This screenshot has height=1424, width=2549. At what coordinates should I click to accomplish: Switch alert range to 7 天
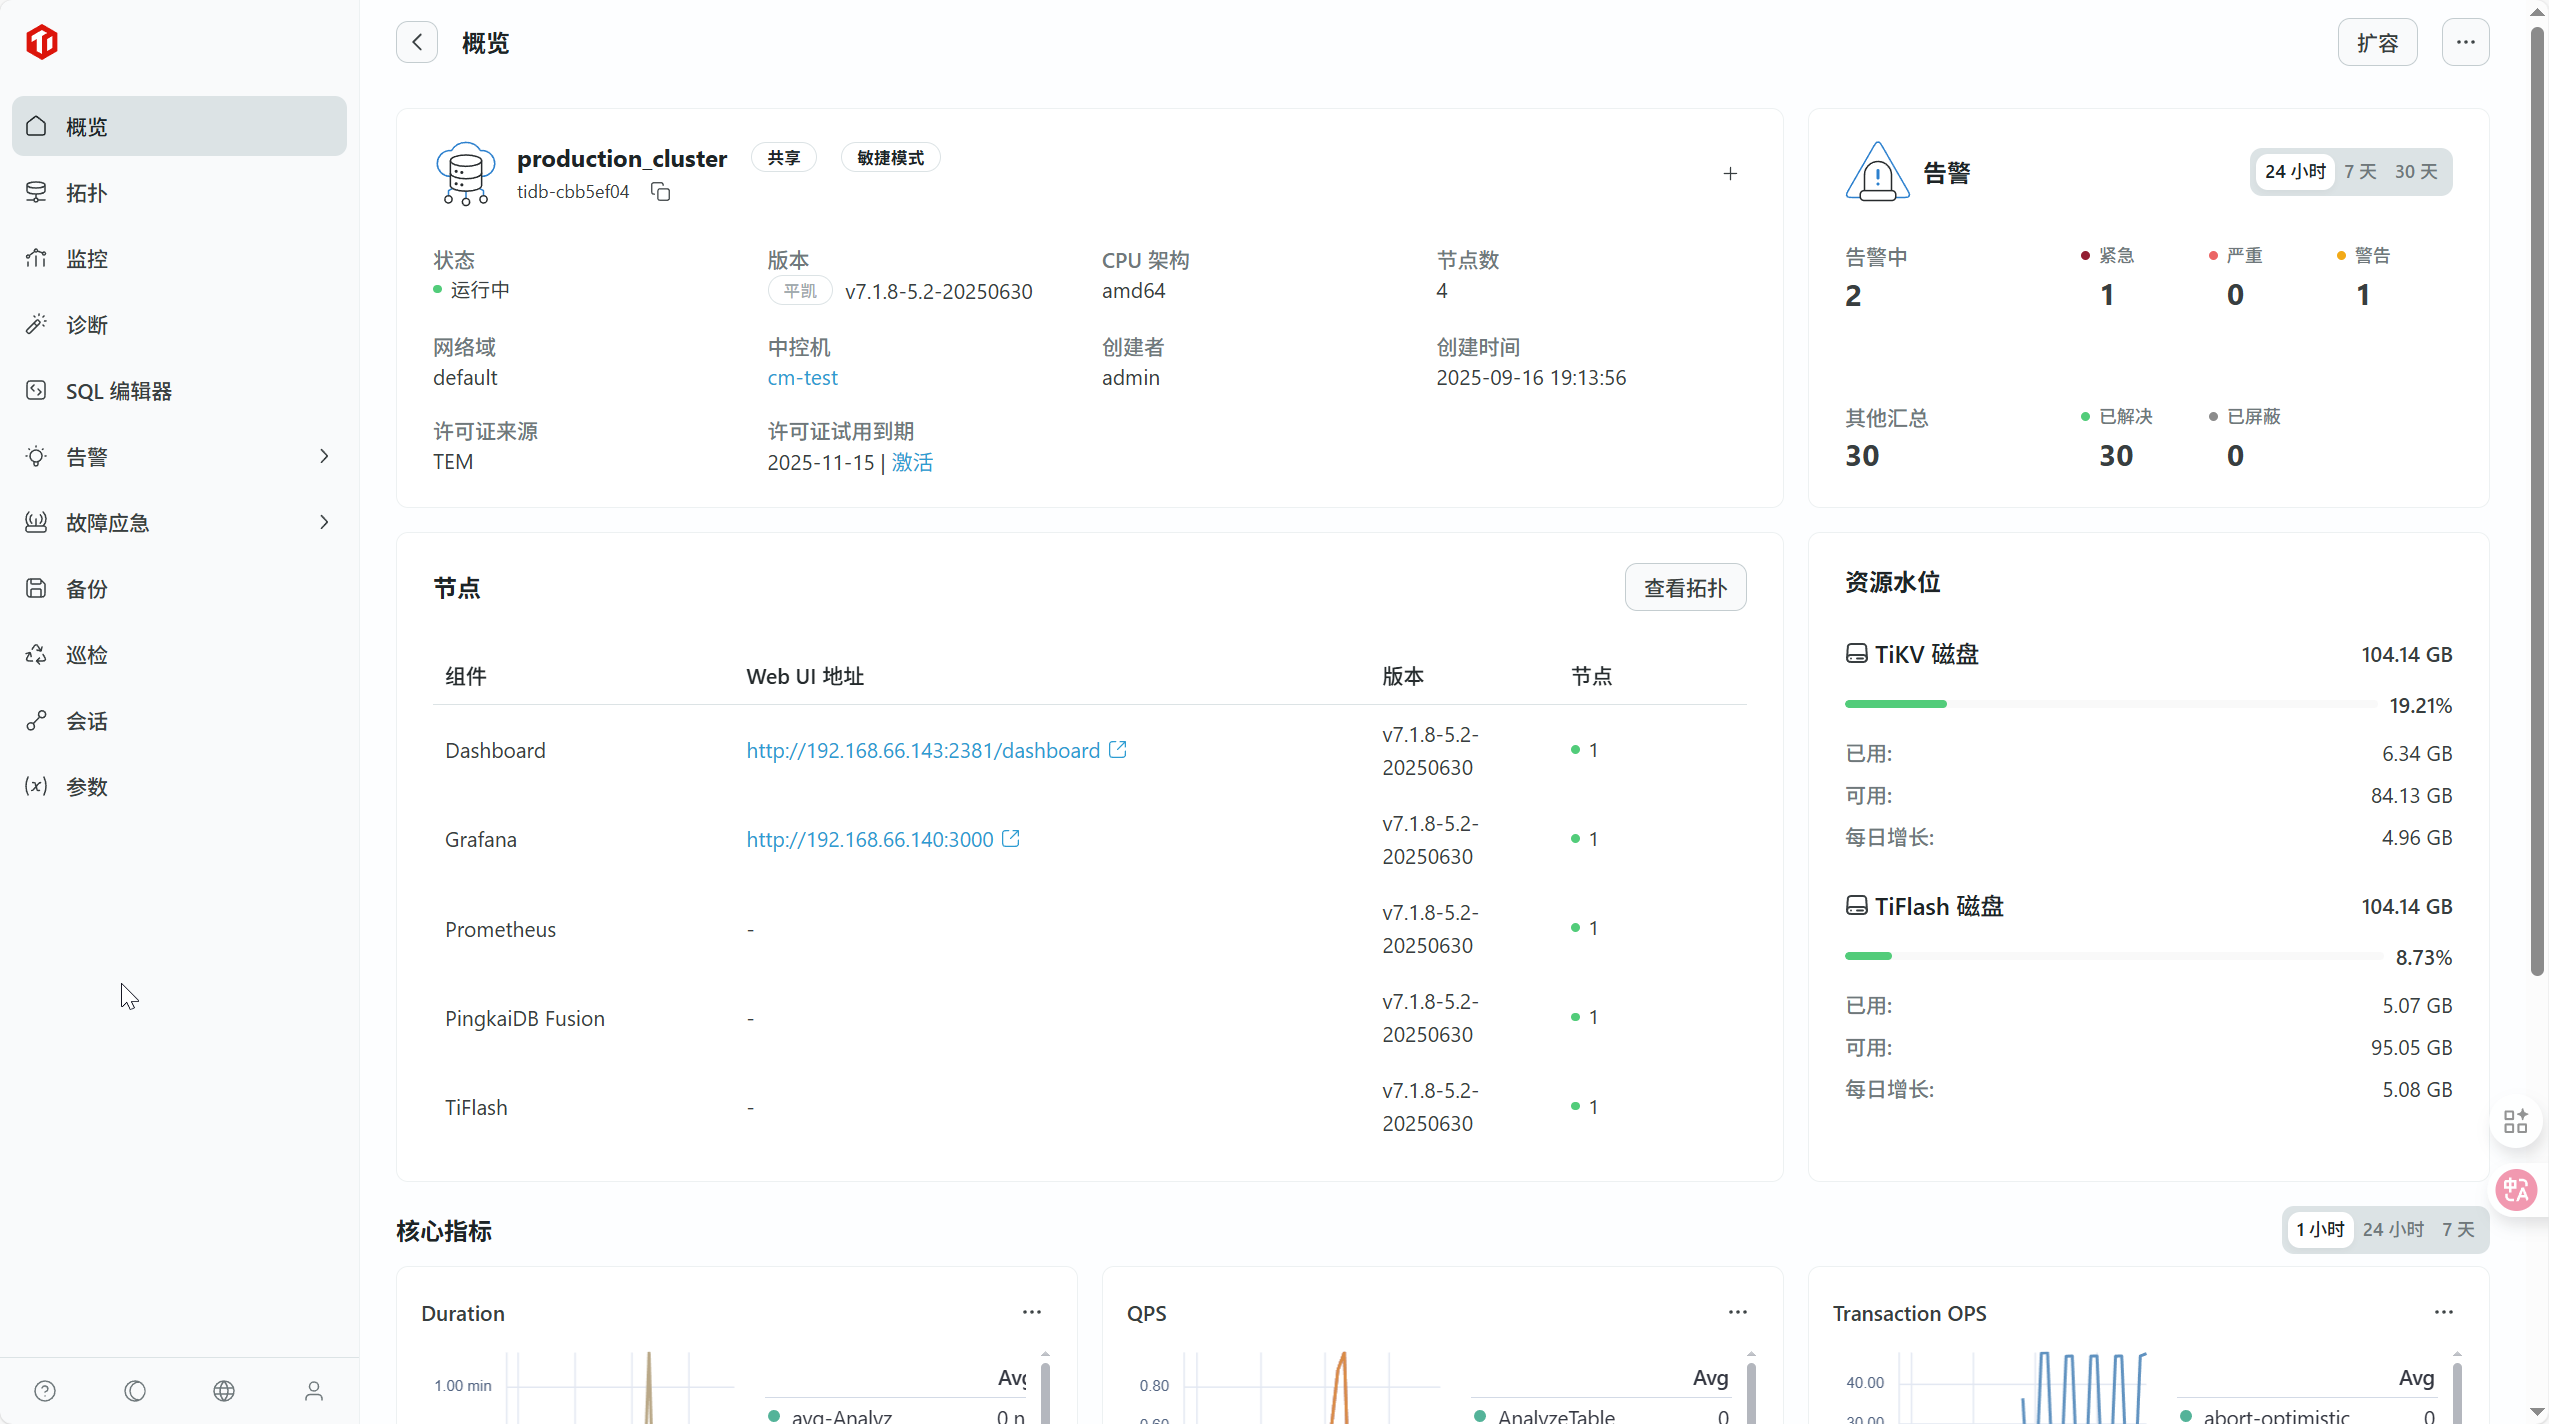point(2360,172)
